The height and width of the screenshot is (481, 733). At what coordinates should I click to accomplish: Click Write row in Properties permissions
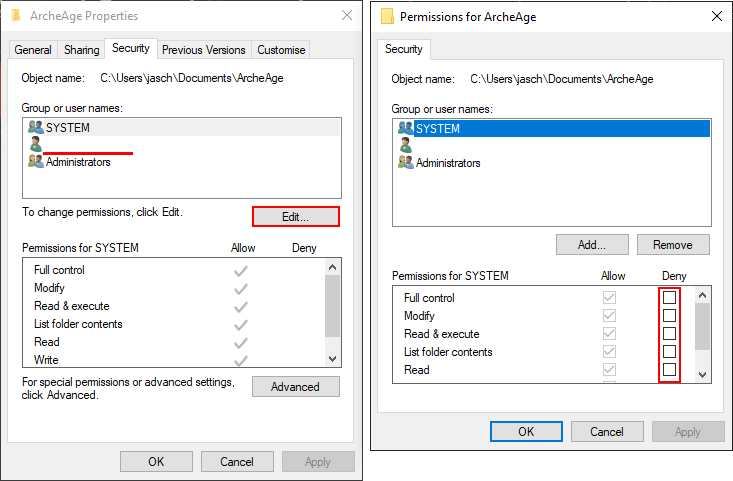[x=174, y=359]
